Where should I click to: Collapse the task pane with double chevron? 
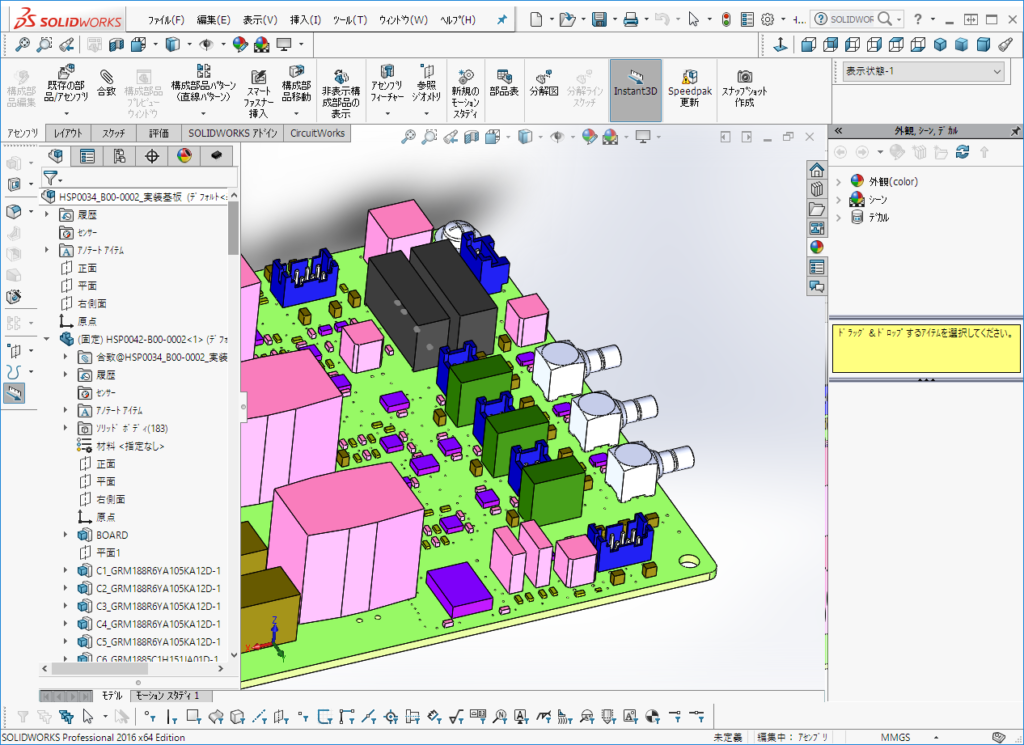(x=839, y=131)
